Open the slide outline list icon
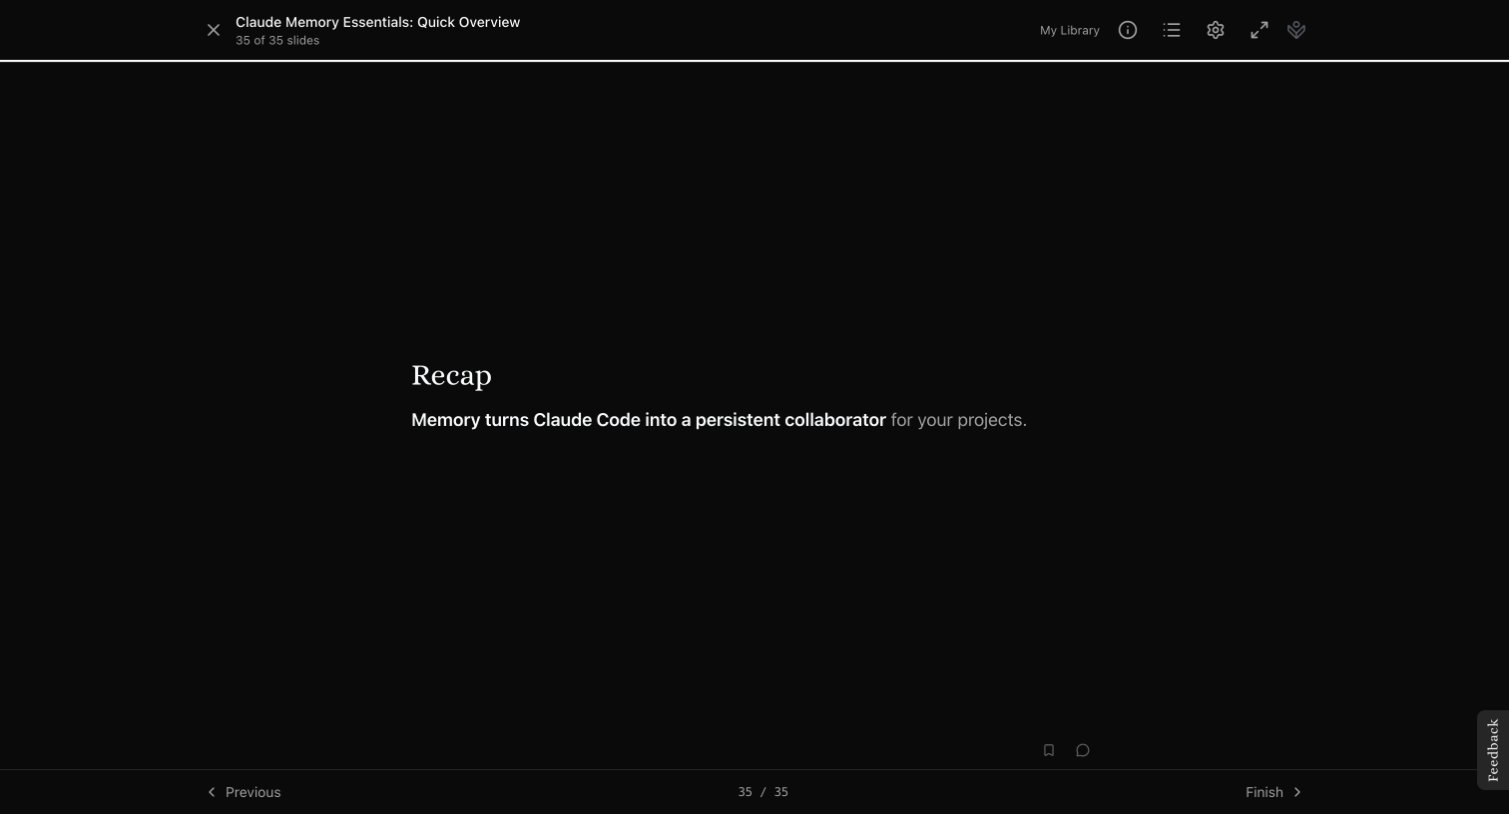 tap(1172, 30)
